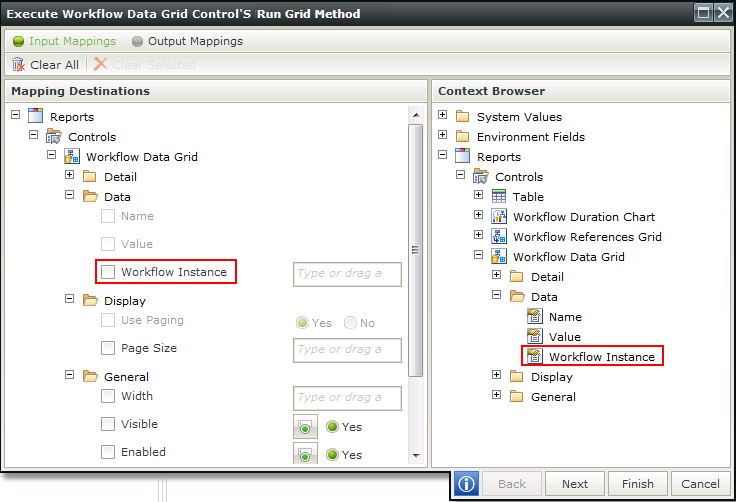Click the Controls icon in Context Browser
Image resolution: width=736 pixels, height=502 pixels.
tap(481, 176)
